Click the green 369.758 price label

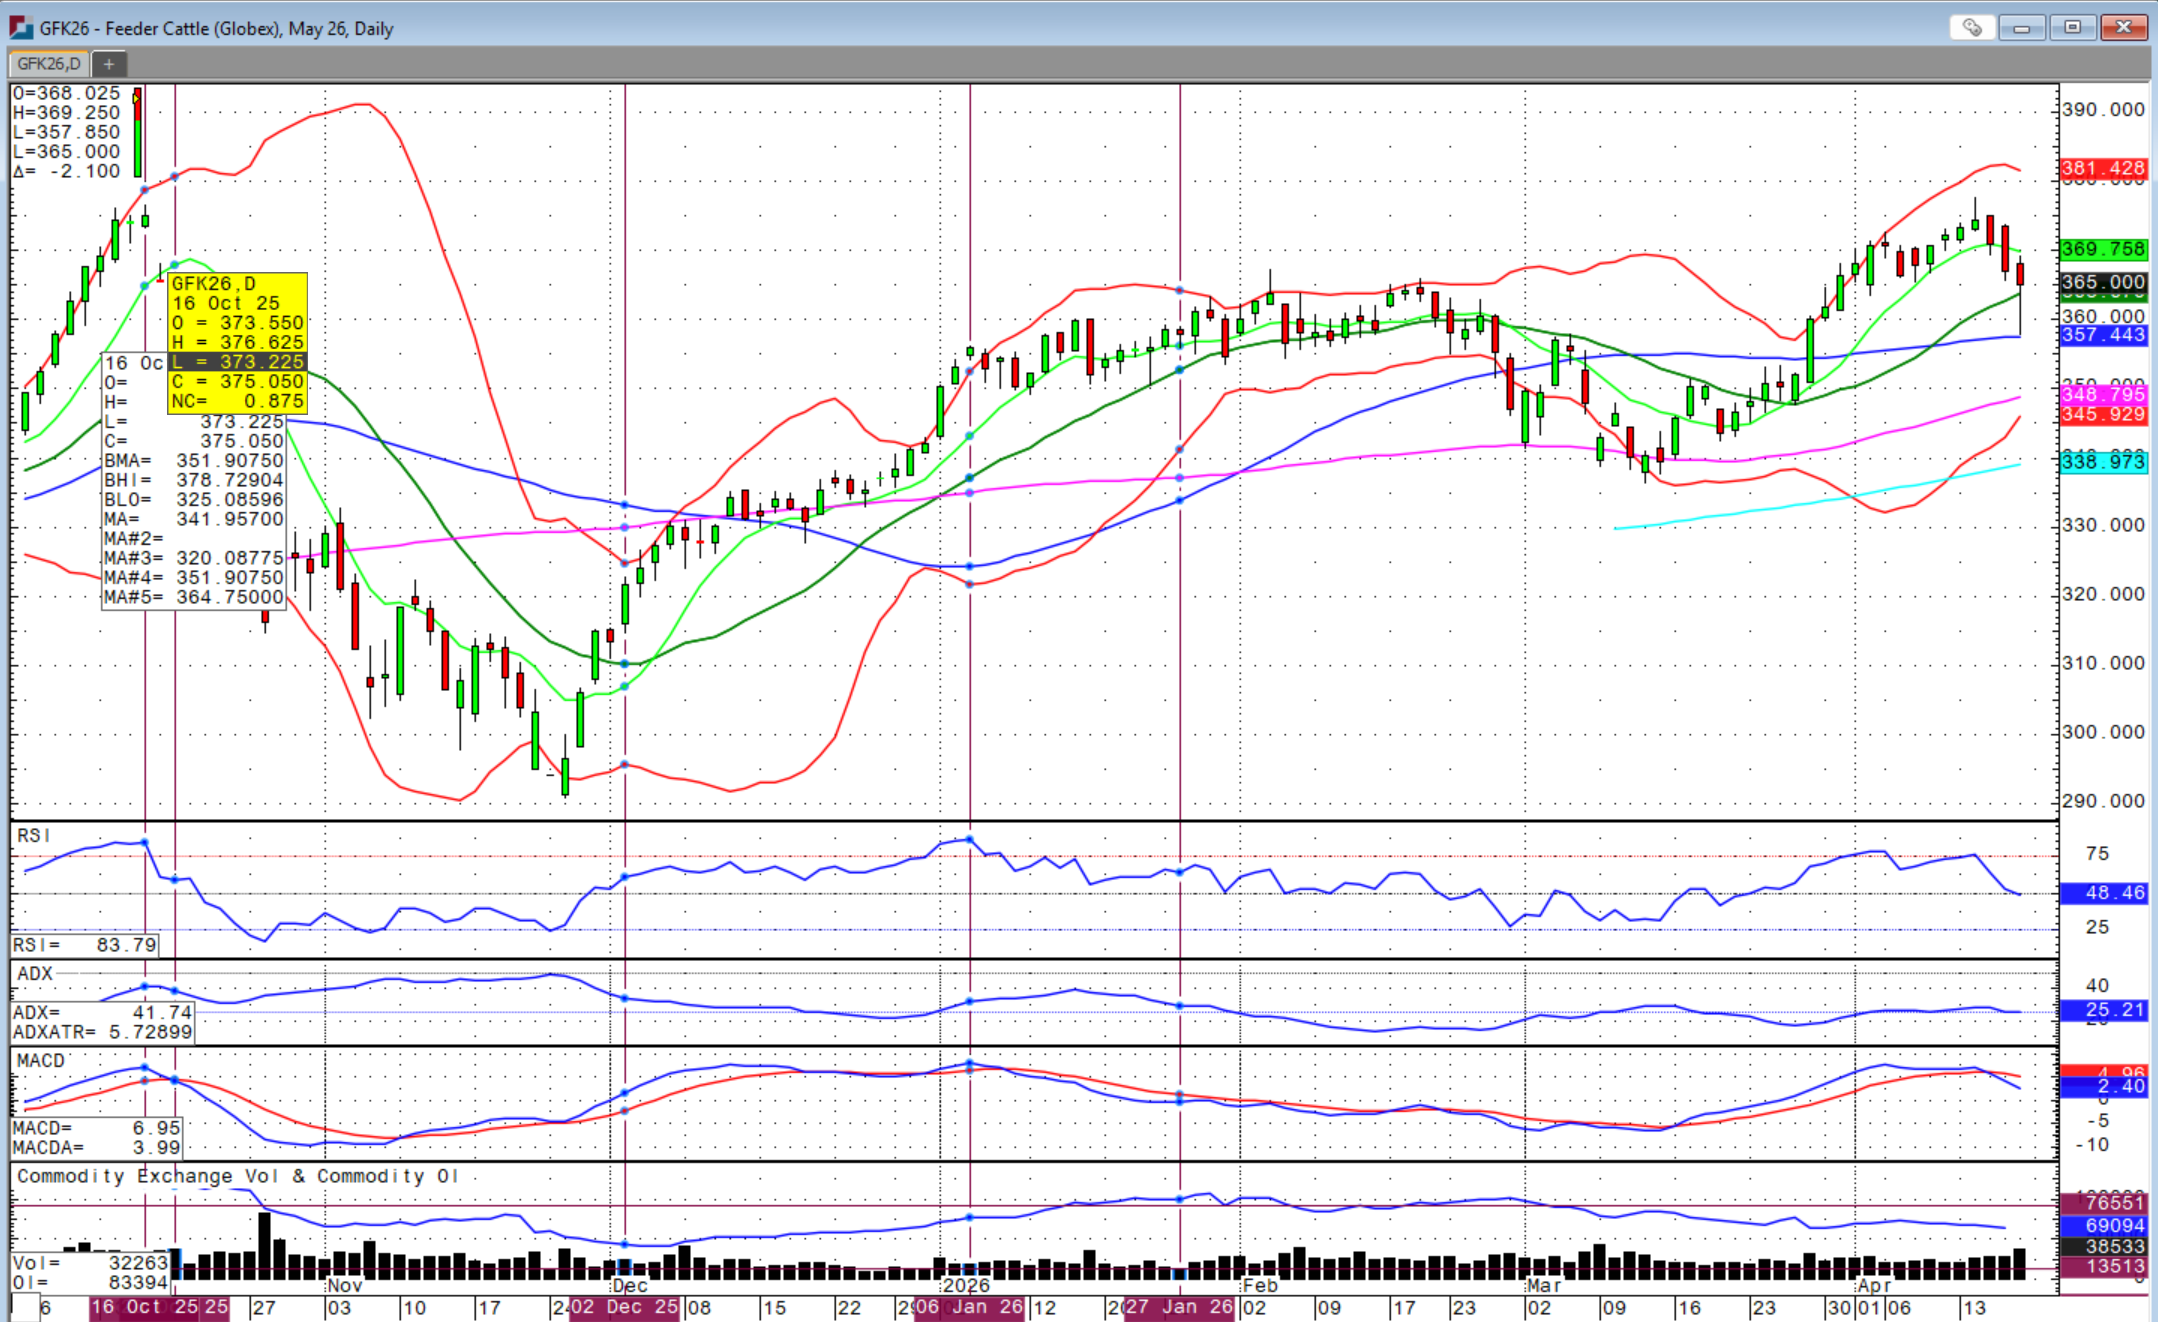point(2103,249)
